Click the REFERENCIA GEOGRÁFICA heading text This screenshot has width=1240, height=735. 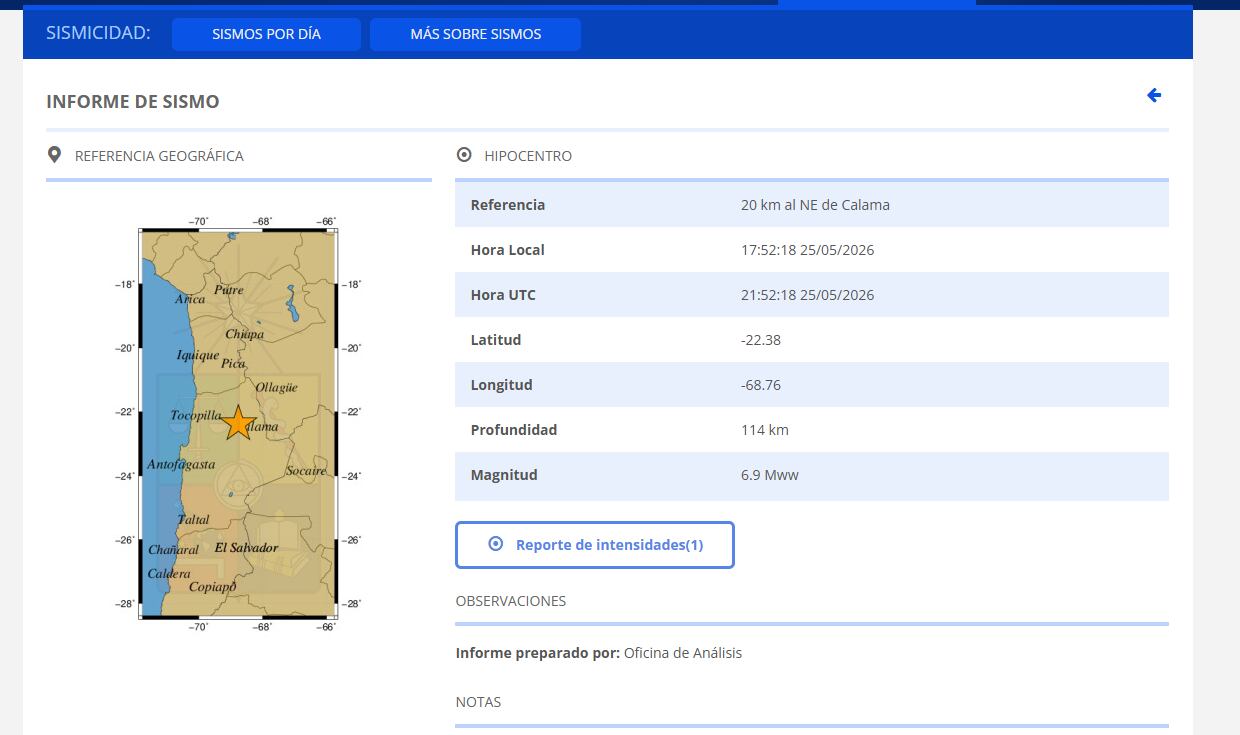click(159, 156)
